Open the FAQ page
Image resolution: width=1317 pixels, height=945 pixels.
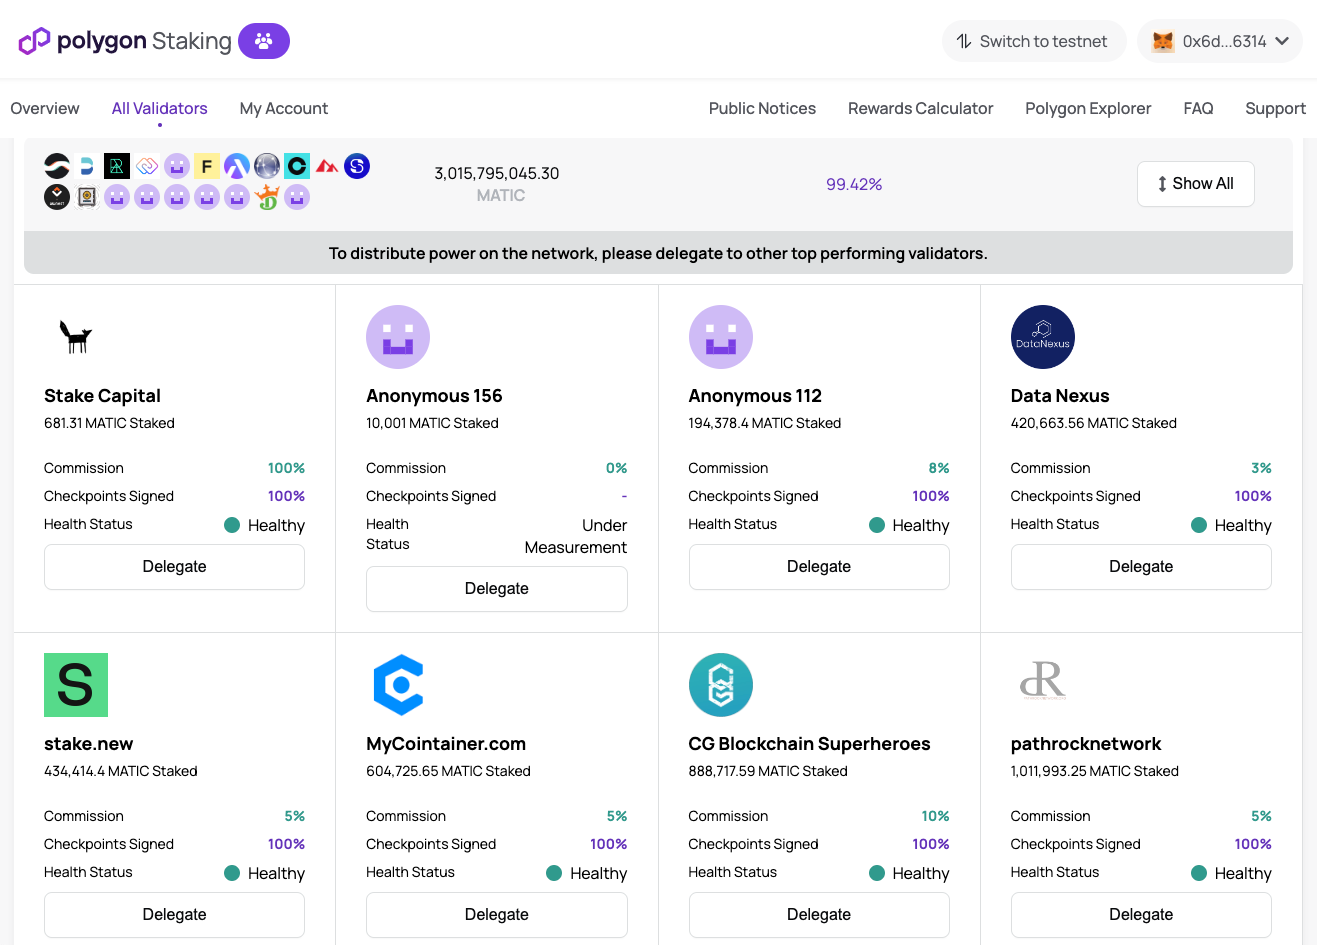1198,108
